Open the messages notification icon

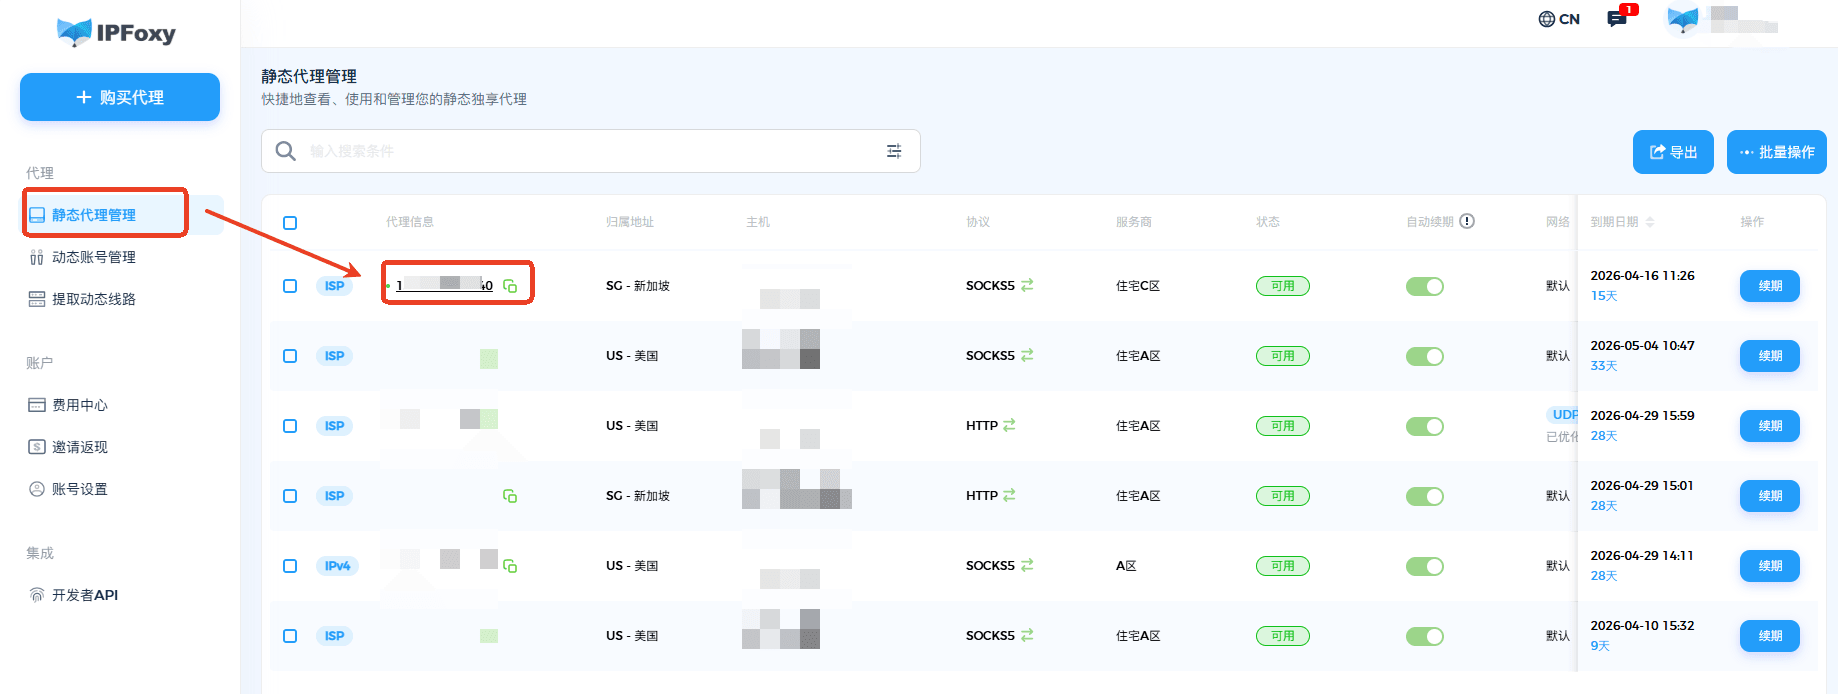click(1616, 19)
